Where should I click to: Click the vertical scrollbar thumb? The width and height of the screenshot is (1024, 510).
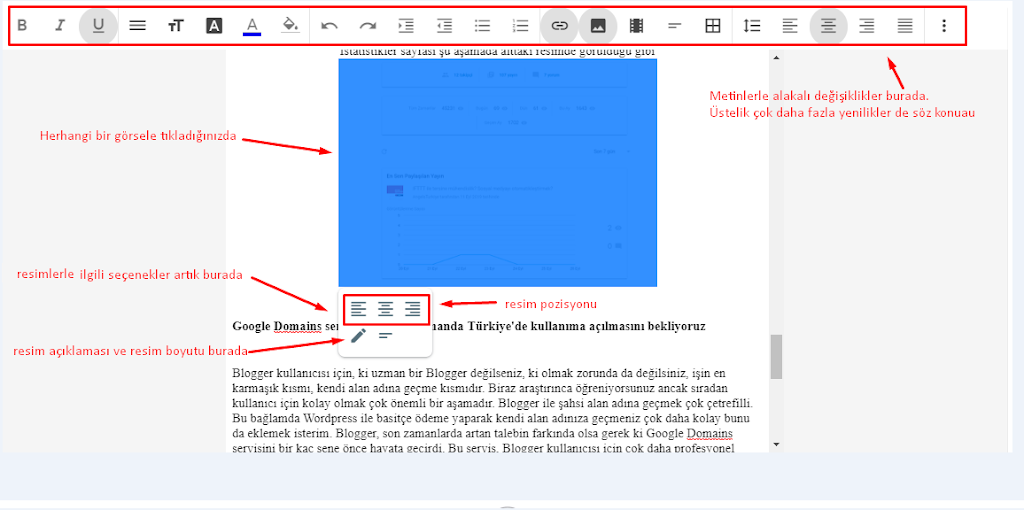(x=776, y=356)
